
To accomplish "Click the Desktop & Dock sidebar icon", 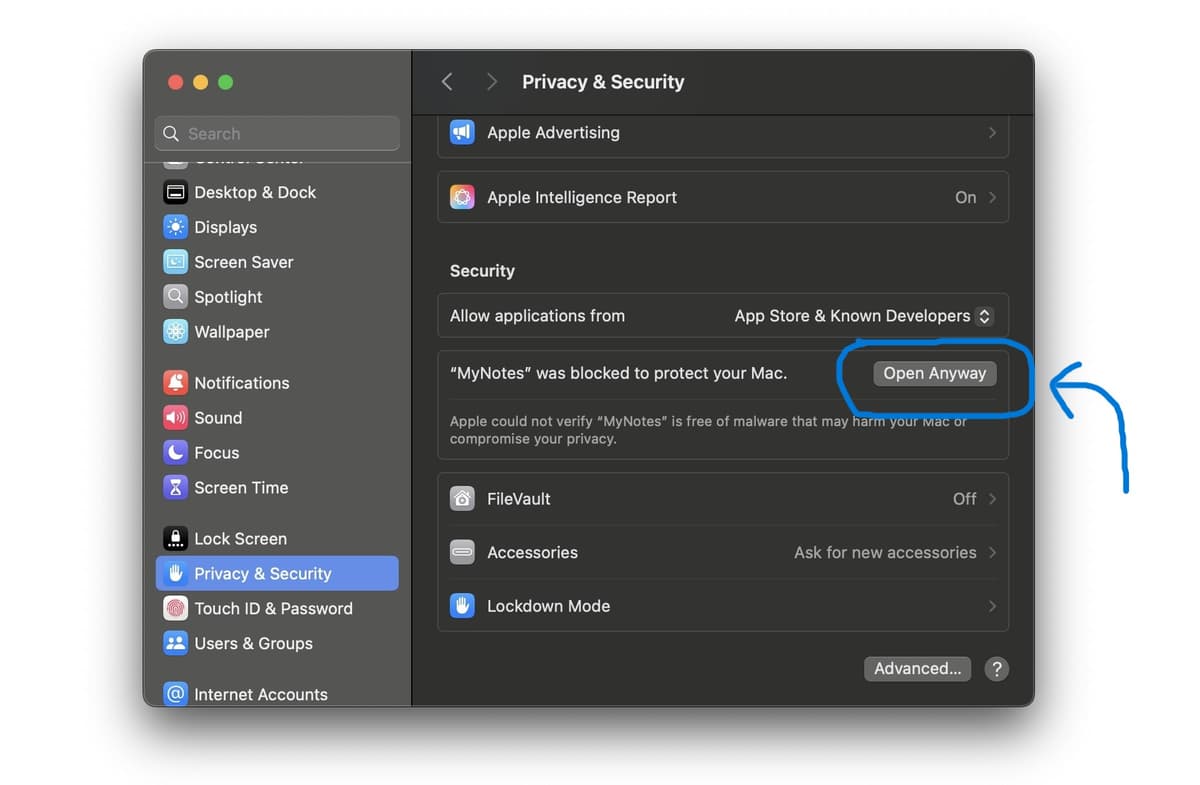I will (x=175, y=192).
